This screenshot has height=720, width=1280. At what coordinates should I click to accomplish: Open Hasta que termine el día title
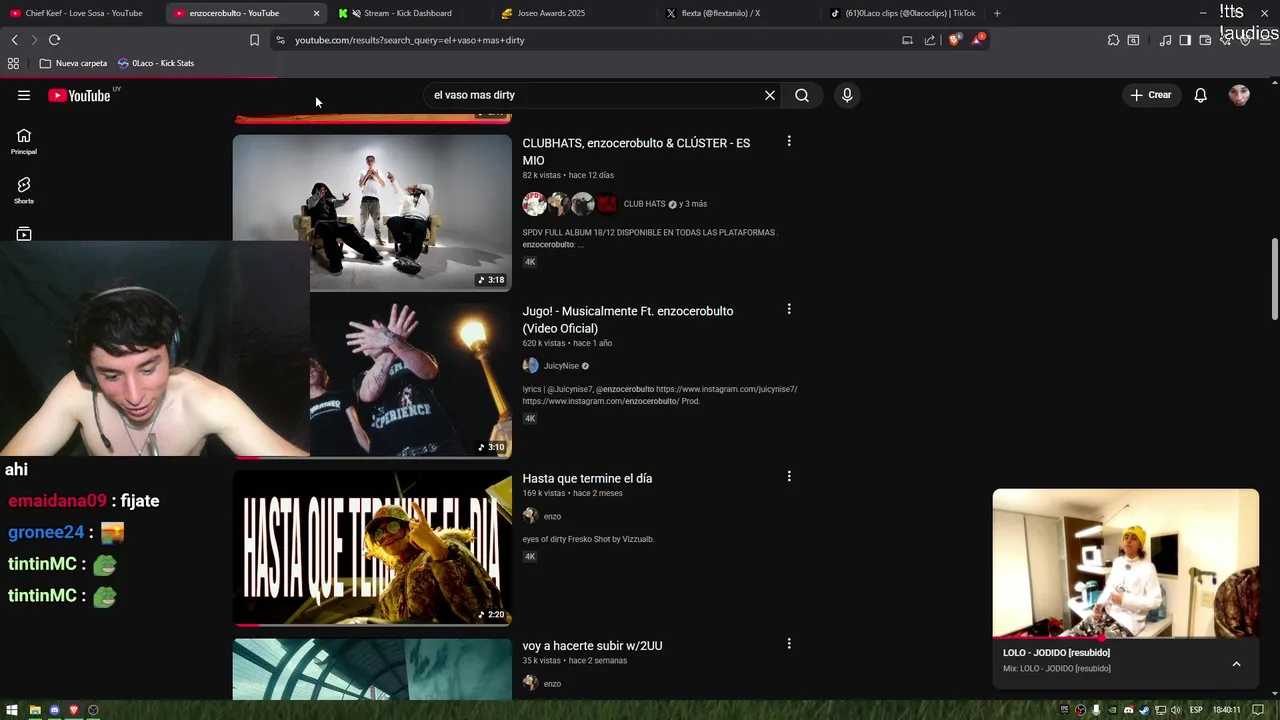(x=587, y=479)
